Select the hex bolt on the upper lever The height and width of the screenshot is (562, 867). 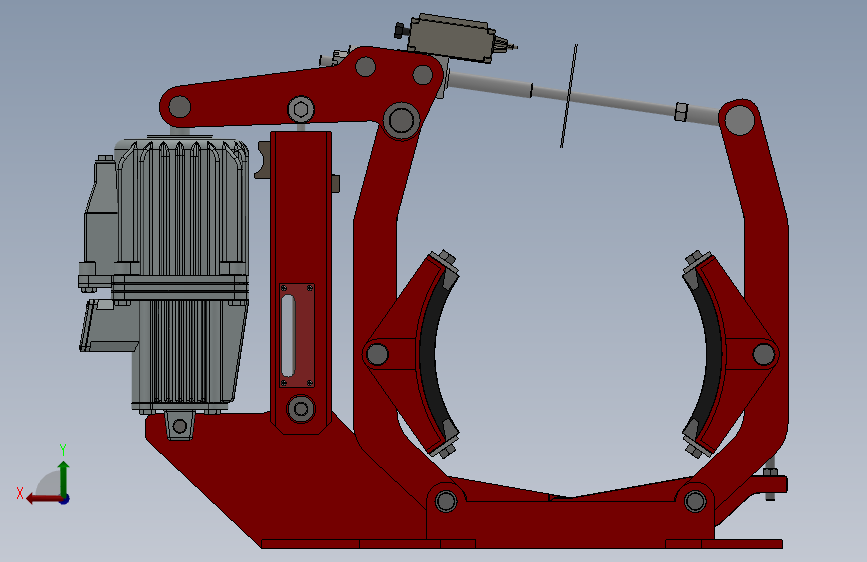tap(301, 109)
